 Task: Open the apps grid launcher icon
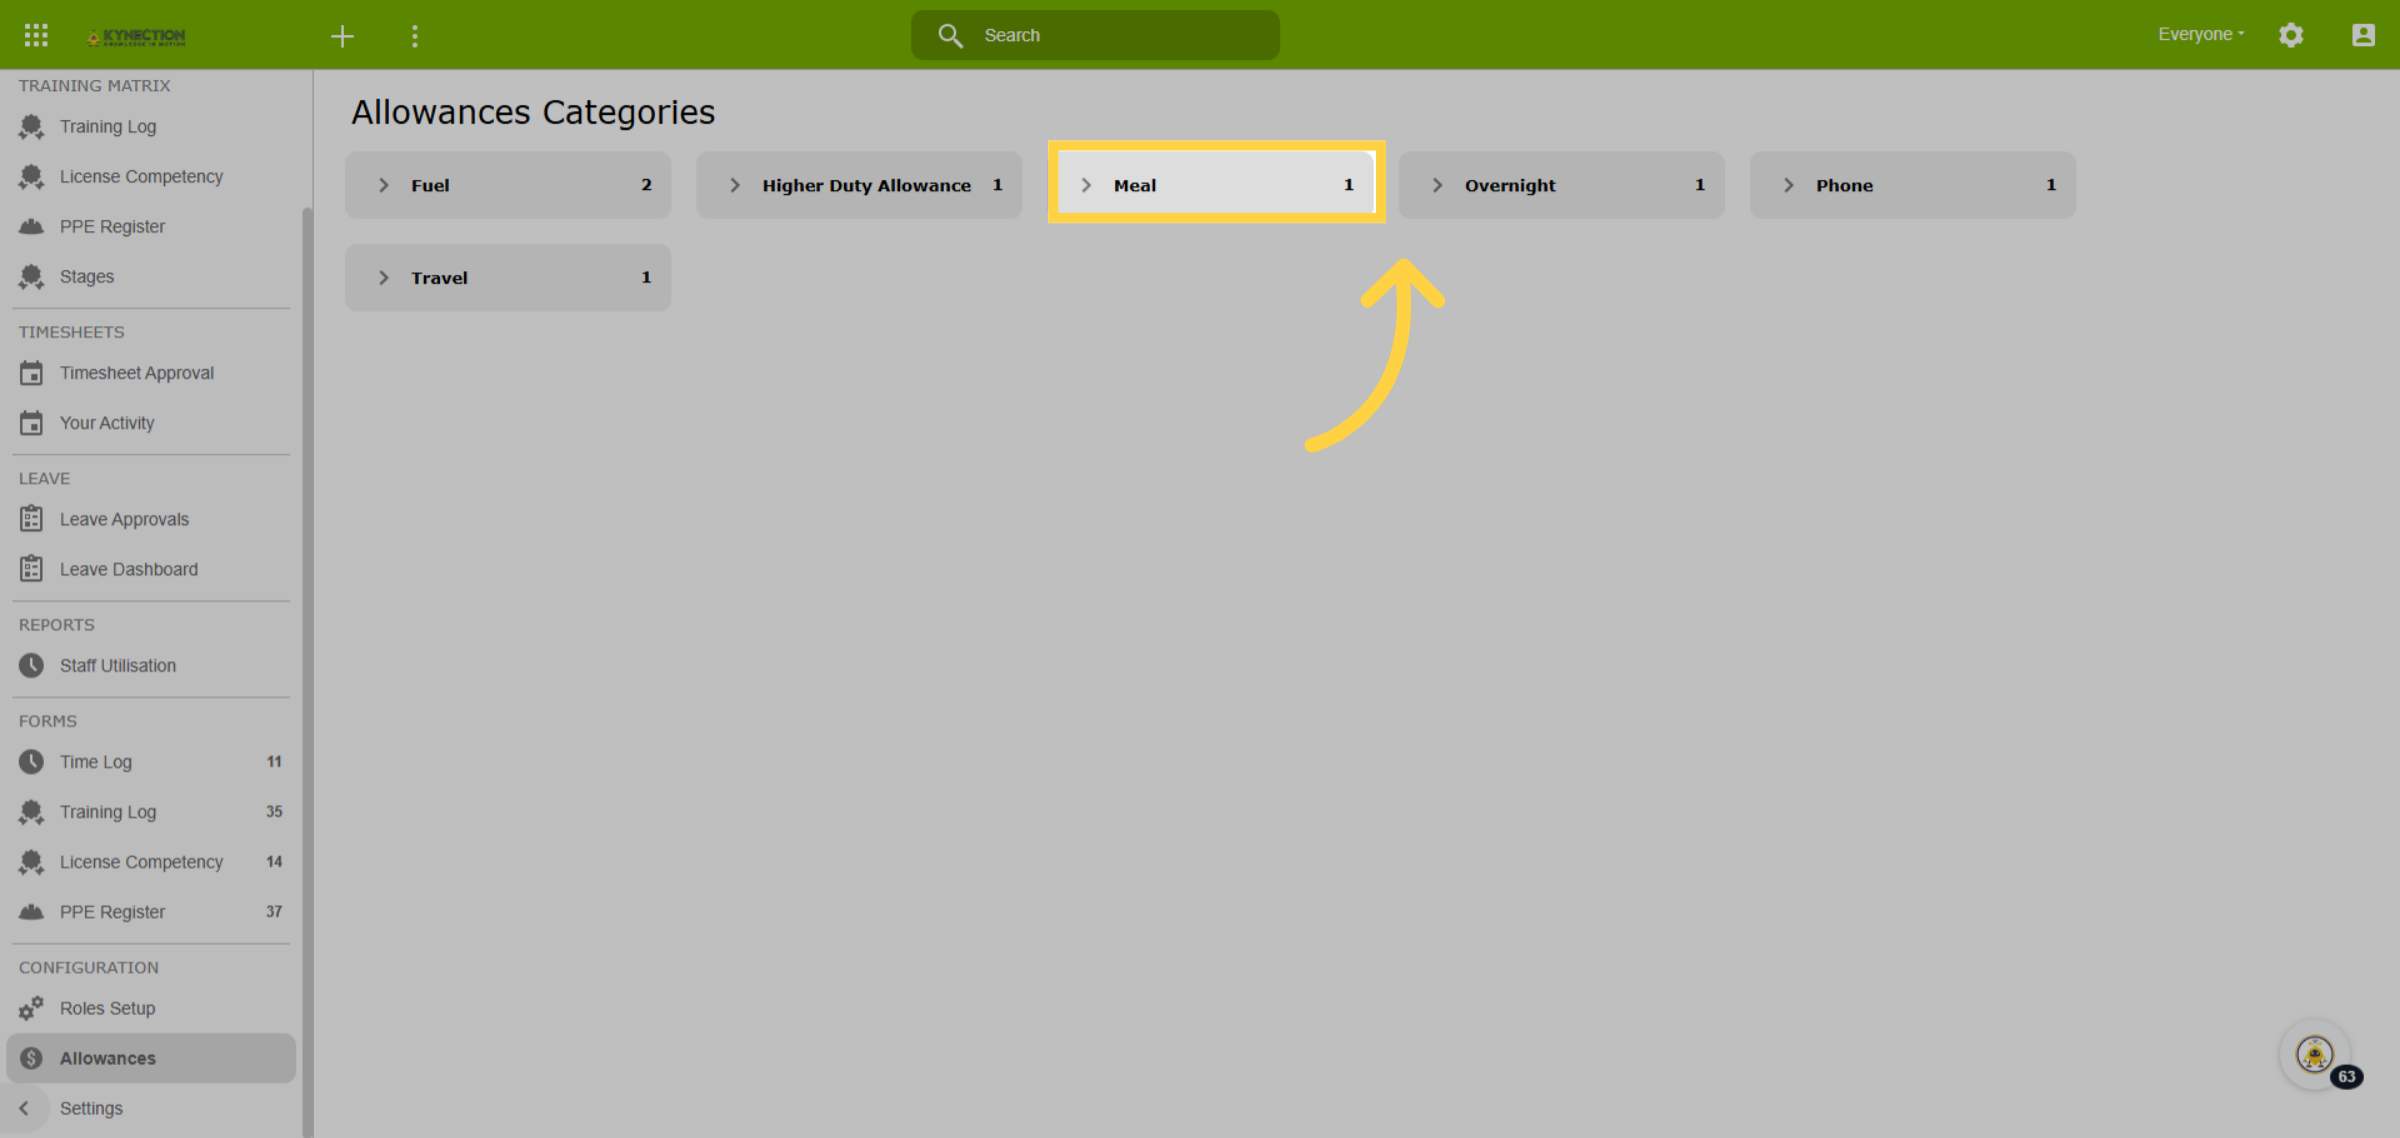coord(36,35)
